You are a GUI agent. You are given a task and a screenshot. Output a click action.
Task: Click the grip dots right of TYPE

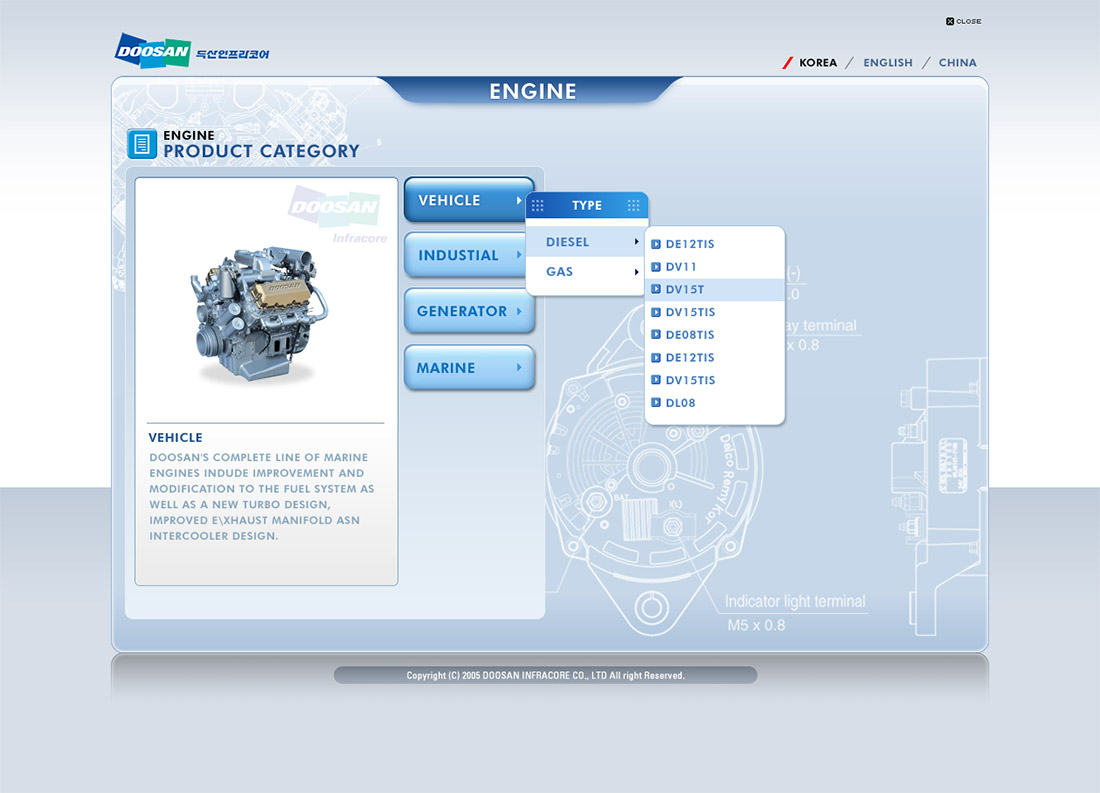(633, 206)
